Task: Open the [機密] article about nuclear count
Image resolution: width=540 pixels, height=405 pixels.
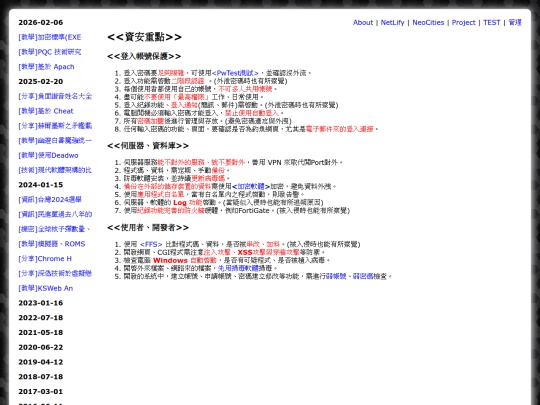Action: coord(54,229)
